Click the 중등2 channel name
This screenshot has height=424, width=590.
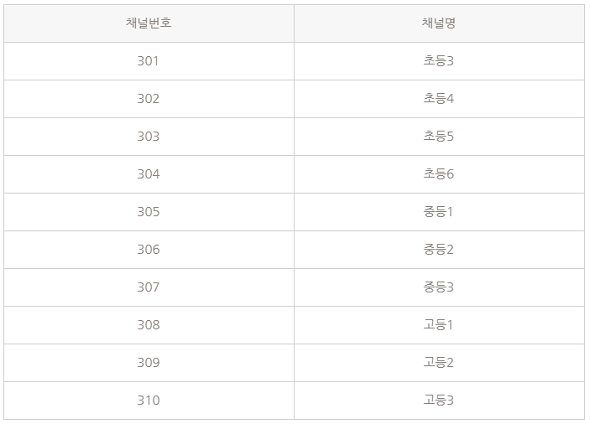[439, 249]
